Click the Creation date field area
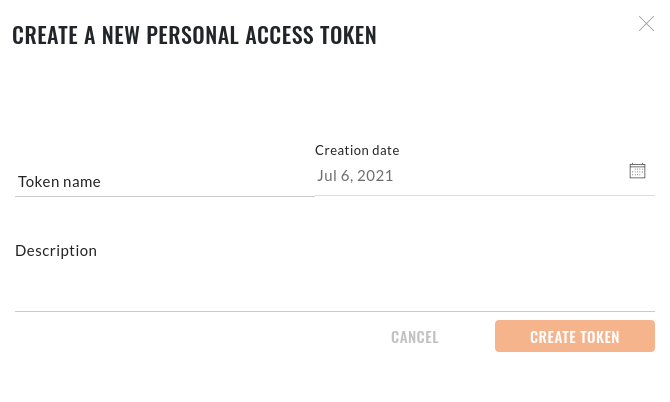670x402 pixels. tap(470, 176)
